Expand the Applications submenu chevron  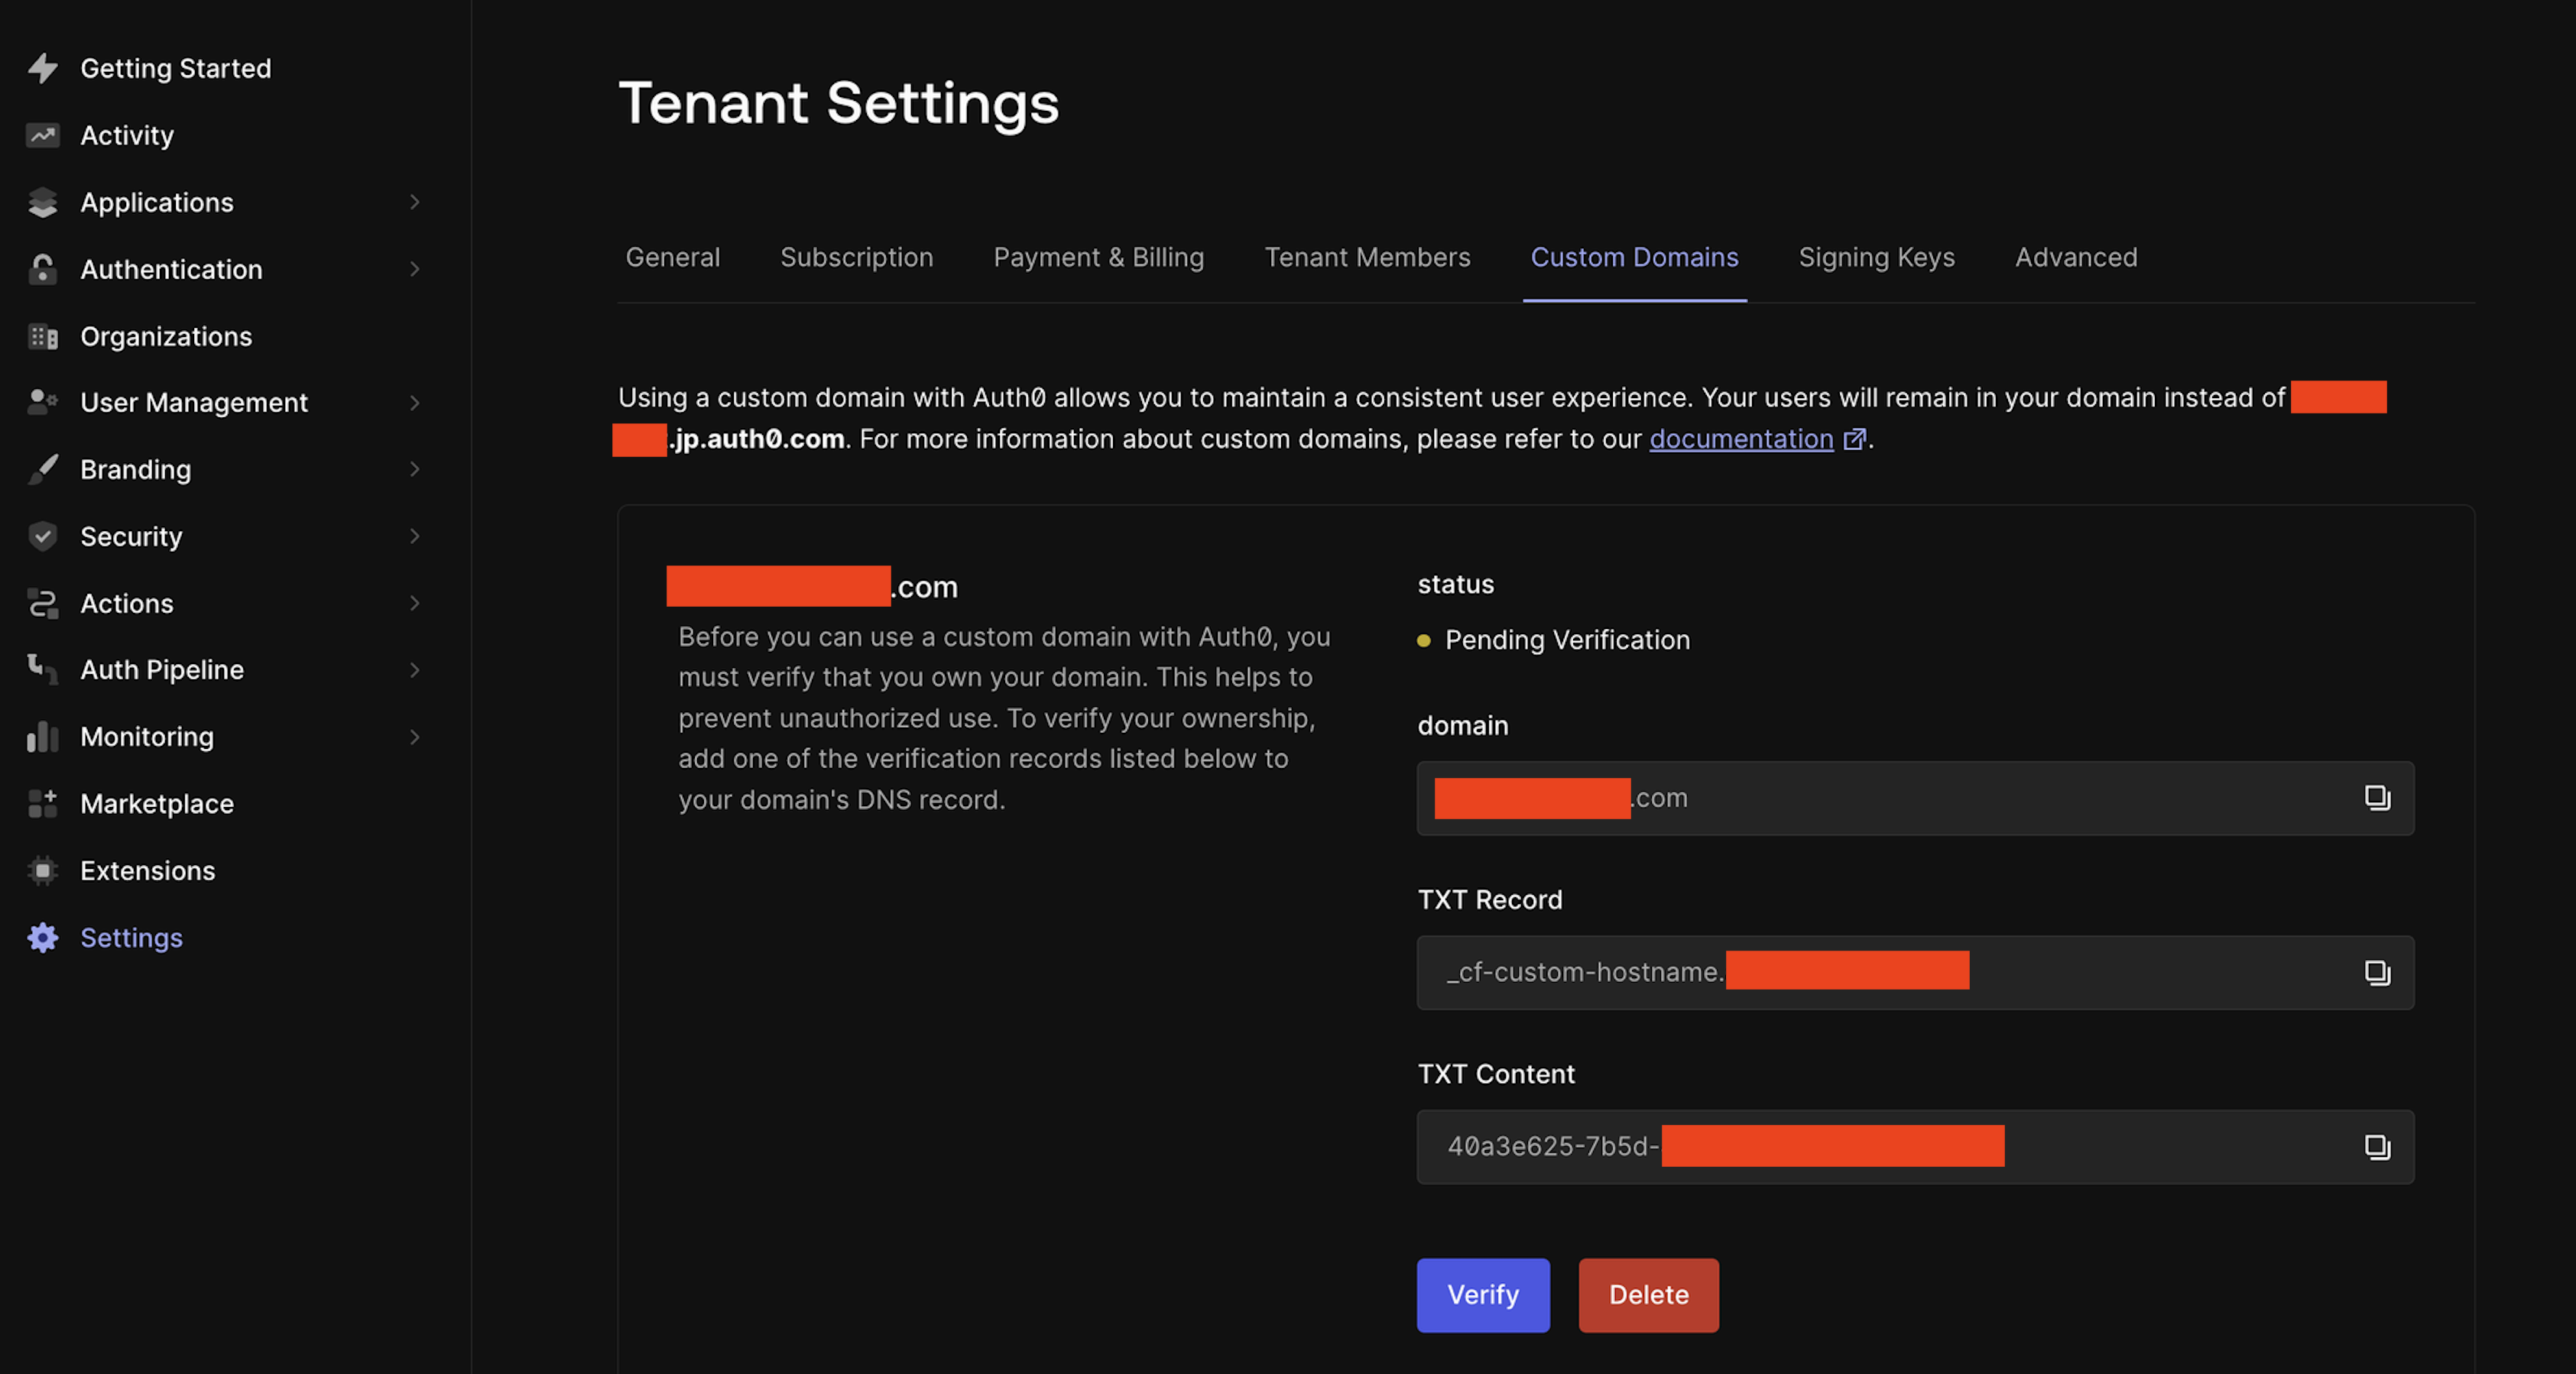414,202
